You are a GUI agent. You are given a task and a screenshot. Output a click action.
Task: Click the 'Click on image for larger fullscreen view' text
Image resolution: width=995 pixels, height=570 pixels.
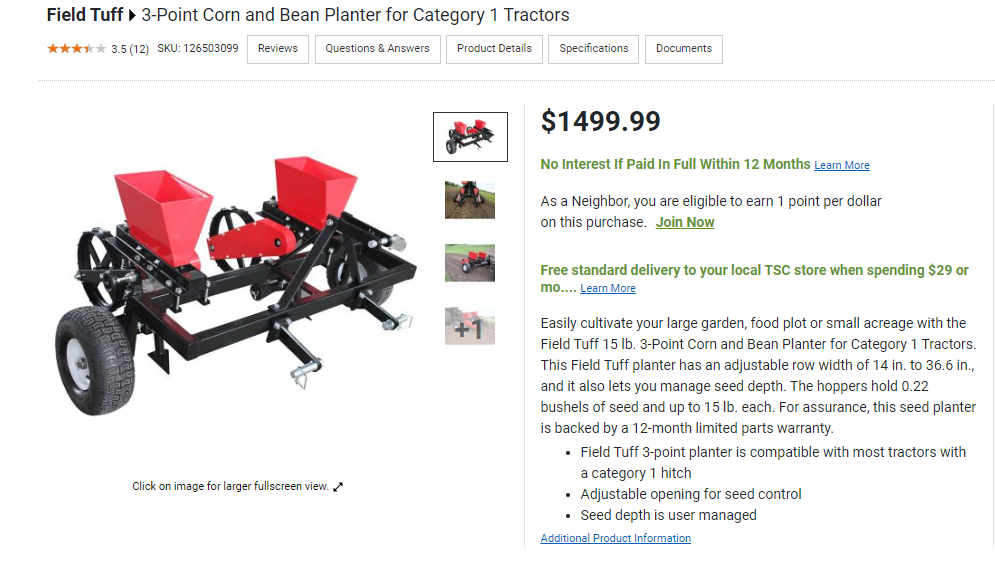230,487
